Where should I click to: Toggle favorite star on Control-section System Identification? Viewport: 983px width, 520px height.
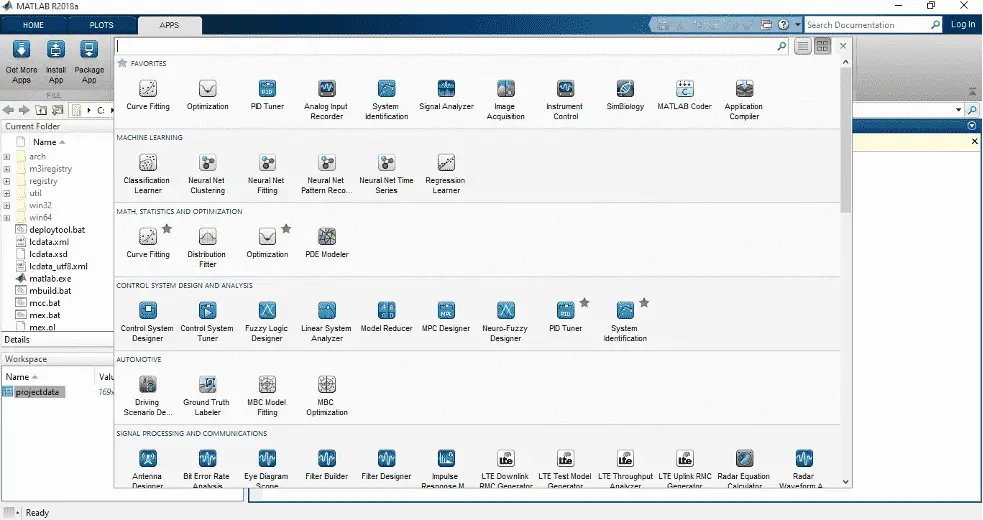644,303
